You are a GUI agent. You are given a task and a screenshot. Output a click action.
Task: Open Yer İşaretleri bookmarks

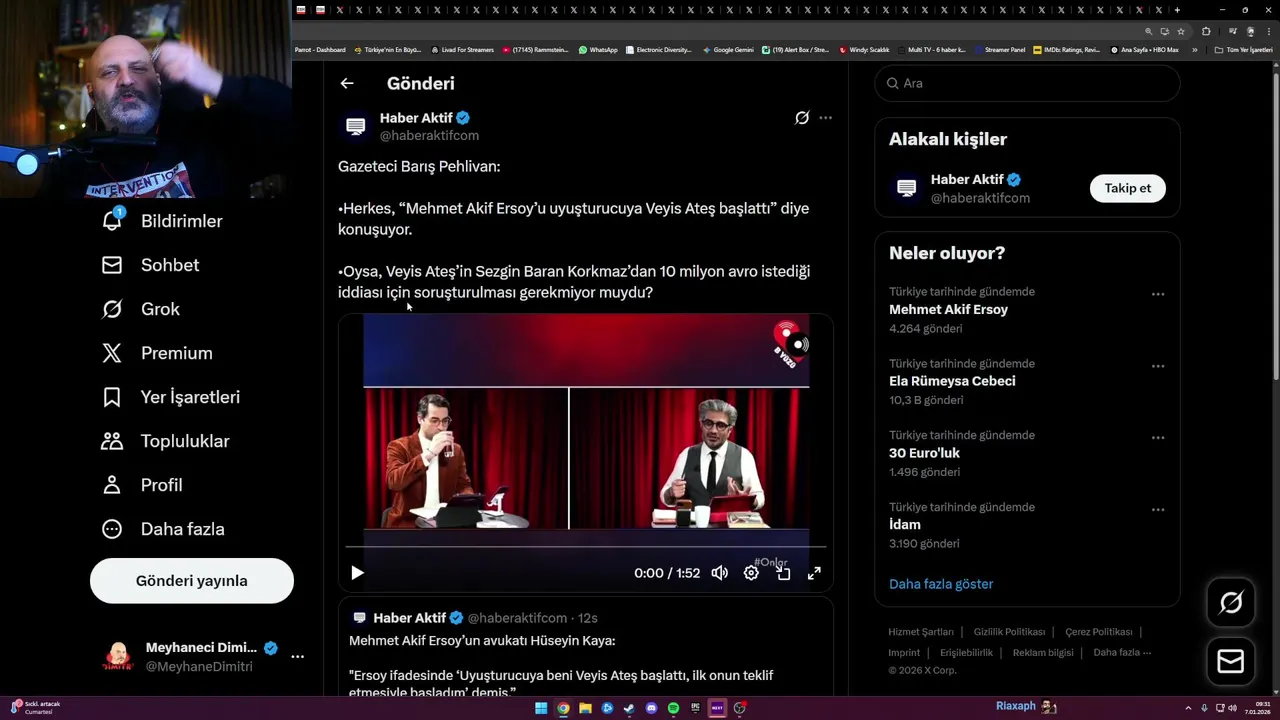[x=171, y=397]
